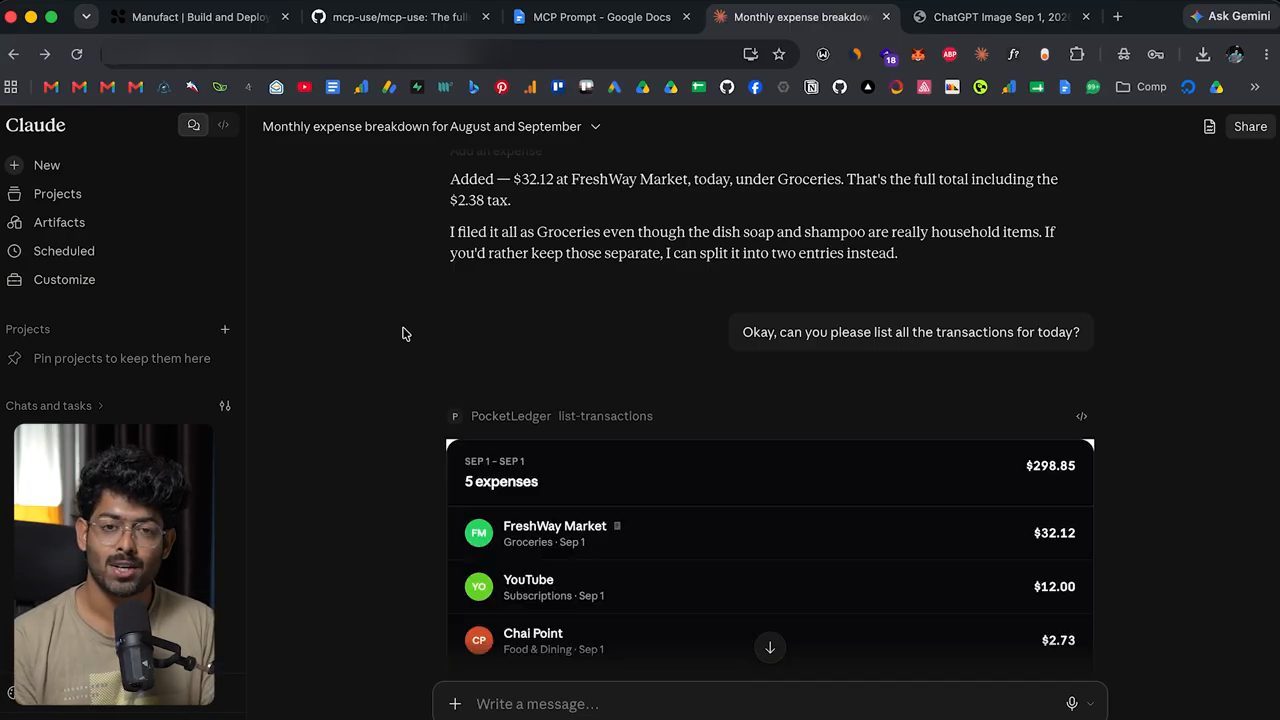This screenshot has width=1280, height=720.
Task: Switch to the mcp-use GitHub tab
Action: tap(400, 17)
